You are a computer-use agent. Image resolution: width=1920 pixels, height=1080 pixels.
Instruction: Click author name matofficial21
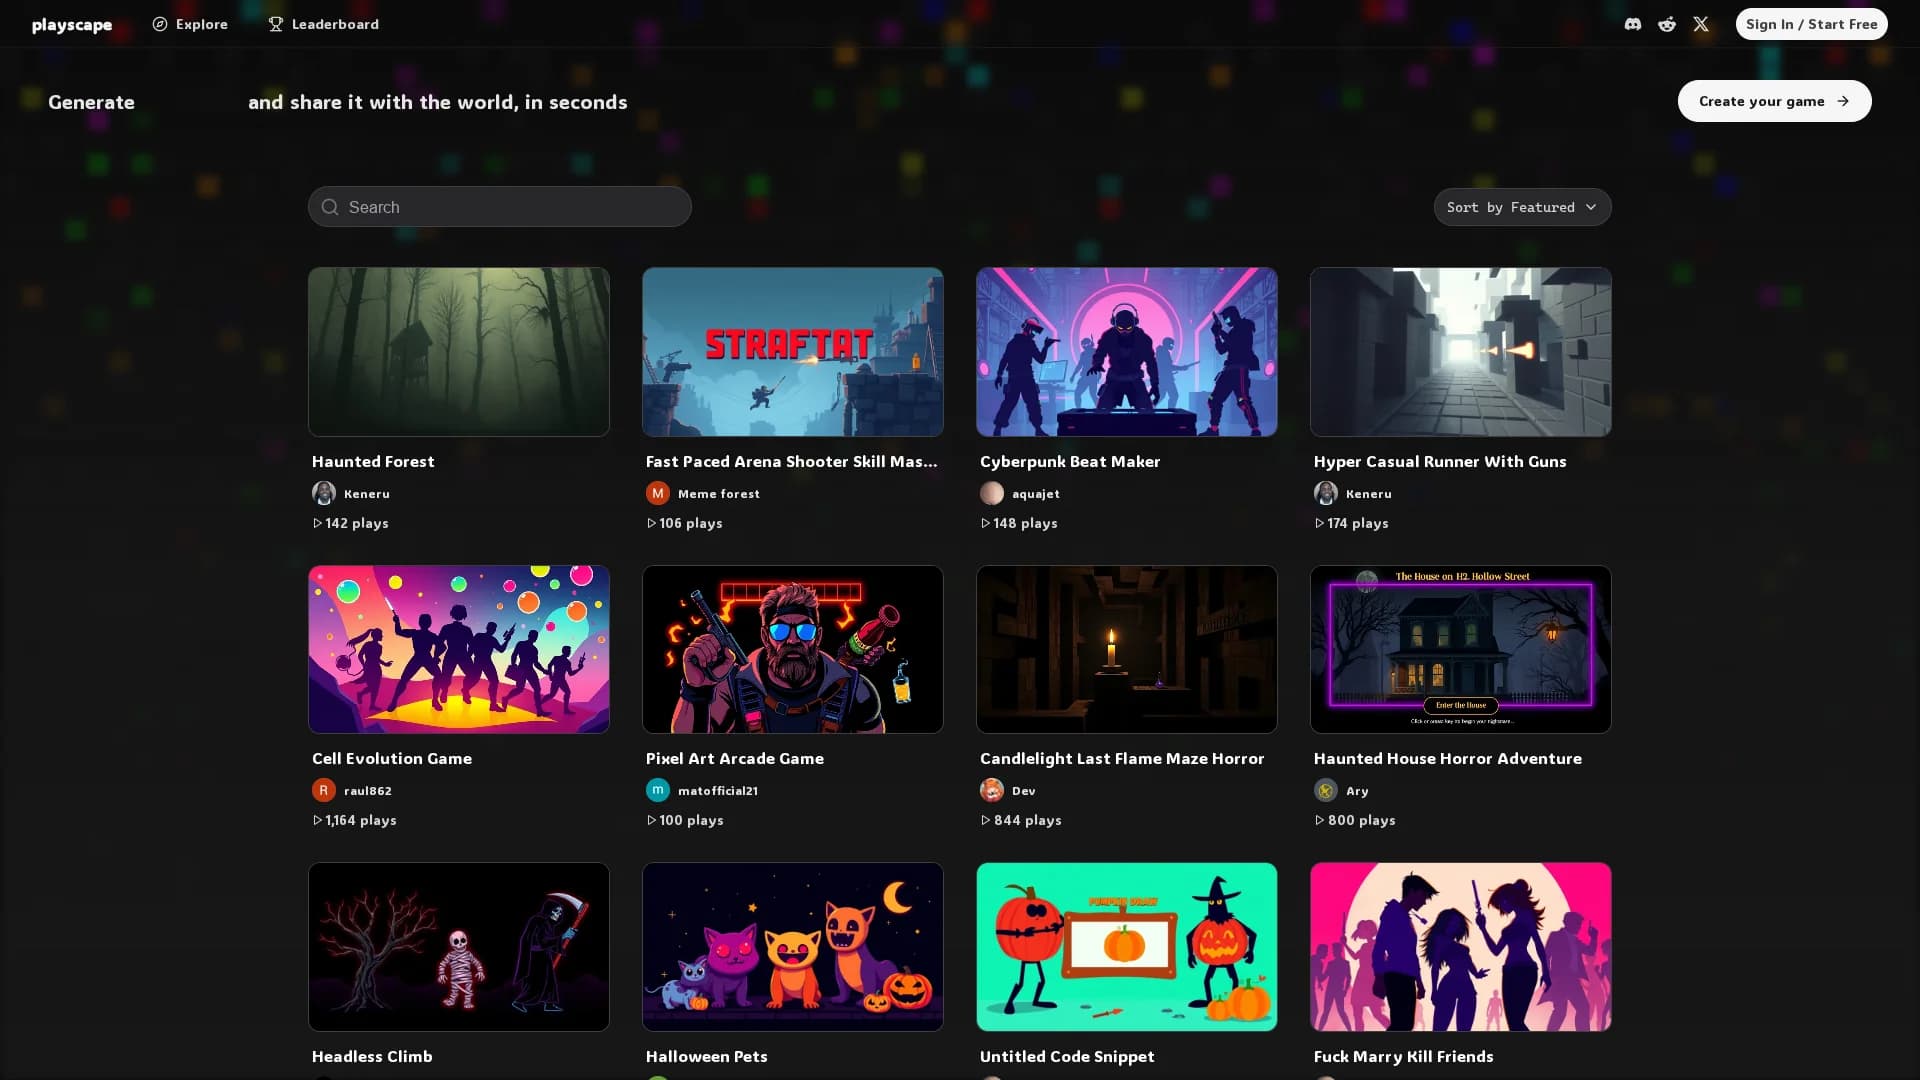pyautogui.click(x=718, y=791)
